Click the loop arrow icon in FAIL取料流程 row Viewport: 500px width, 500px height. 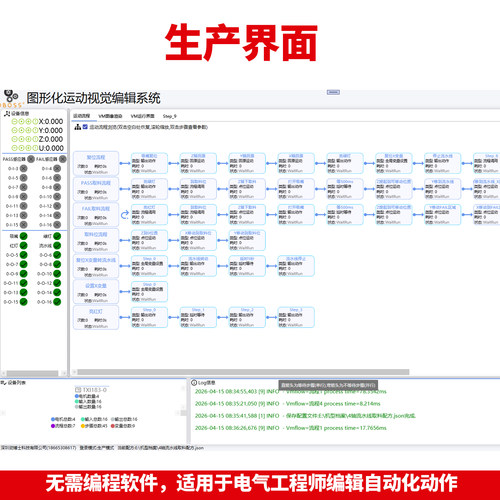pos(125,215)
